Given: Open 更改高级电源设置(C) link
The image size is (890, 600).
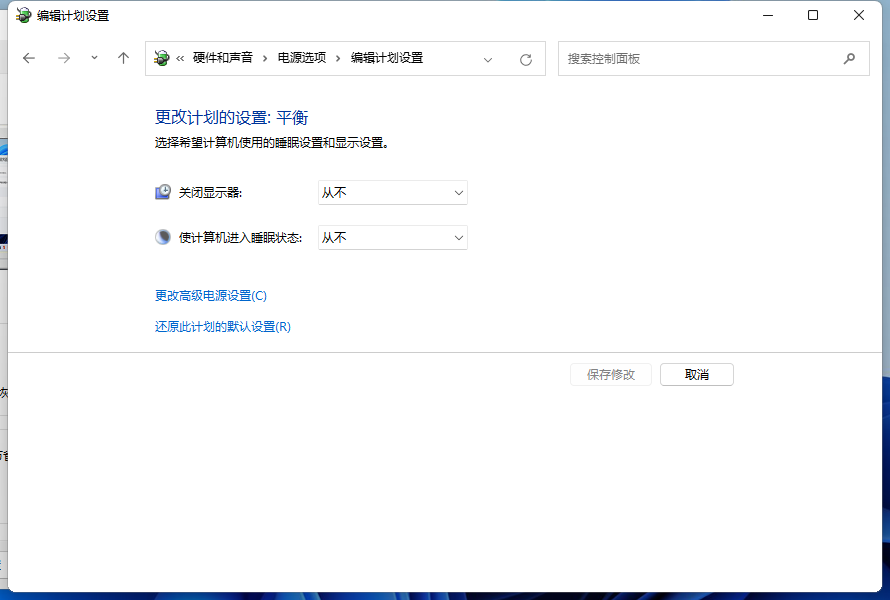Looking at the screenshot, I should click(211, 295).
